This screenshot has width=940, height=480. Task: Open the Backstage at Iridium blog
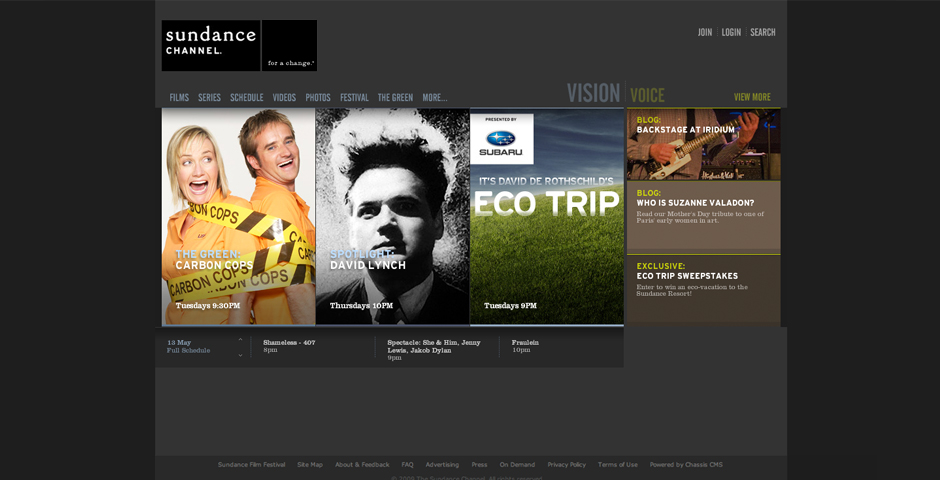[x=703, y=144]
